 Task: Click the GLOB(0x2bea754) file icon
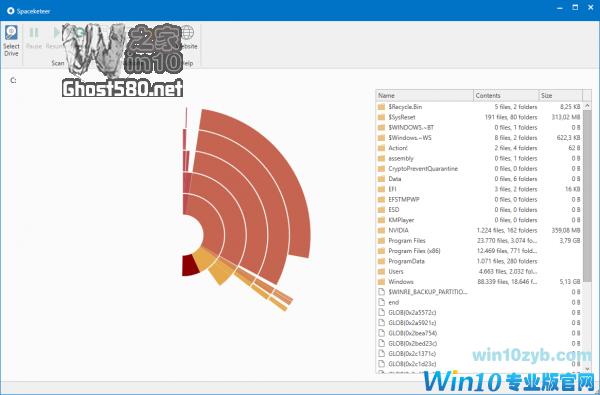381,333
